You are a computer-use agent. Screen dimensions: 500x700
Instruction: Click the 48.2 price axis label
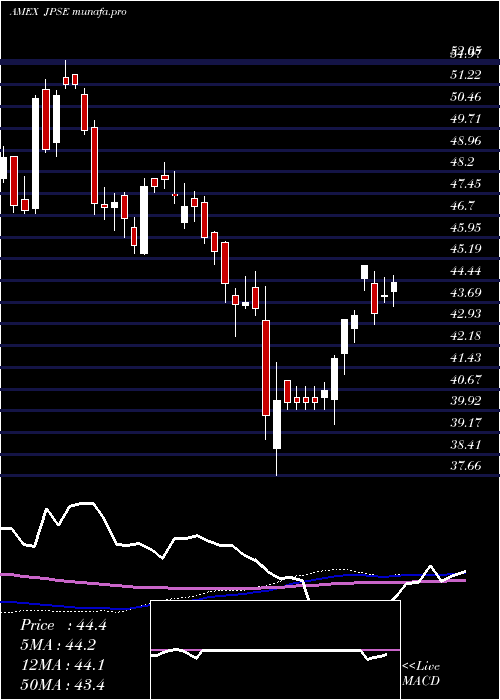tap(462, 162)
